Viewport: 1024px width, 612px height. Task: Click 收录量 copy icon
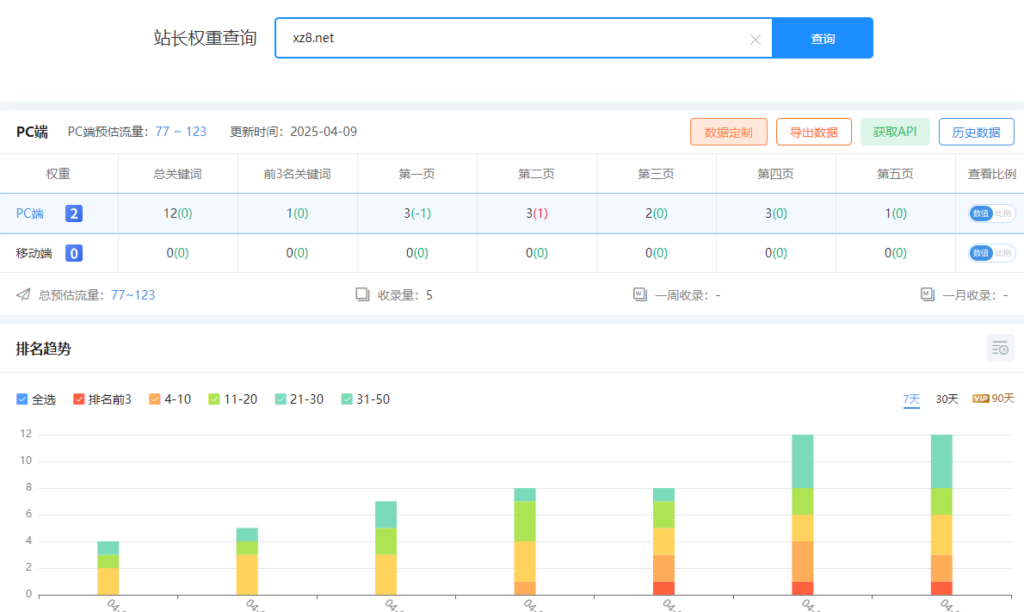click(362, 295)
